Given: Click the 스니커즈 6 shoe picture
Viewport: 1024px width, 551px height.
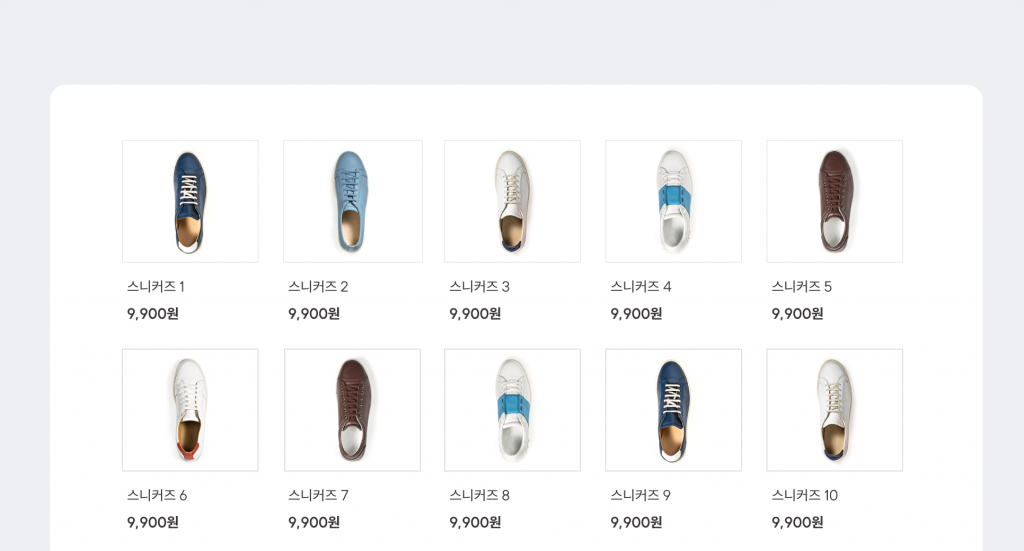Looking at the screenshot, I should 190,410.
